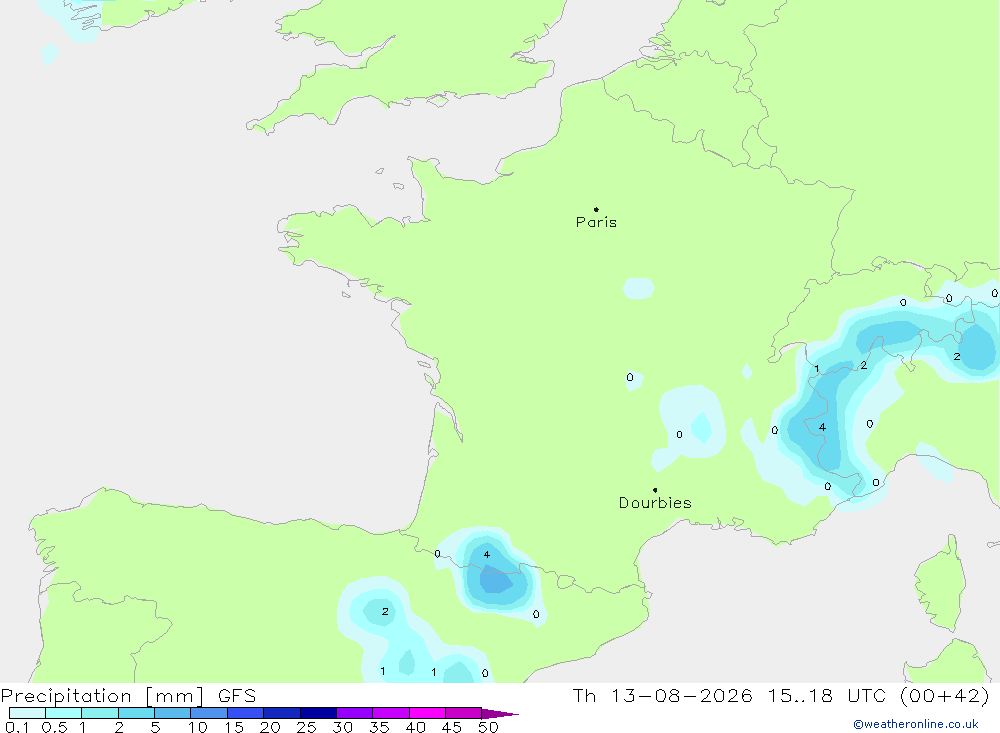Click the 4 value over the Pyrenees
Viewport: 1000px width, 733px height.
tap(487, 554)
